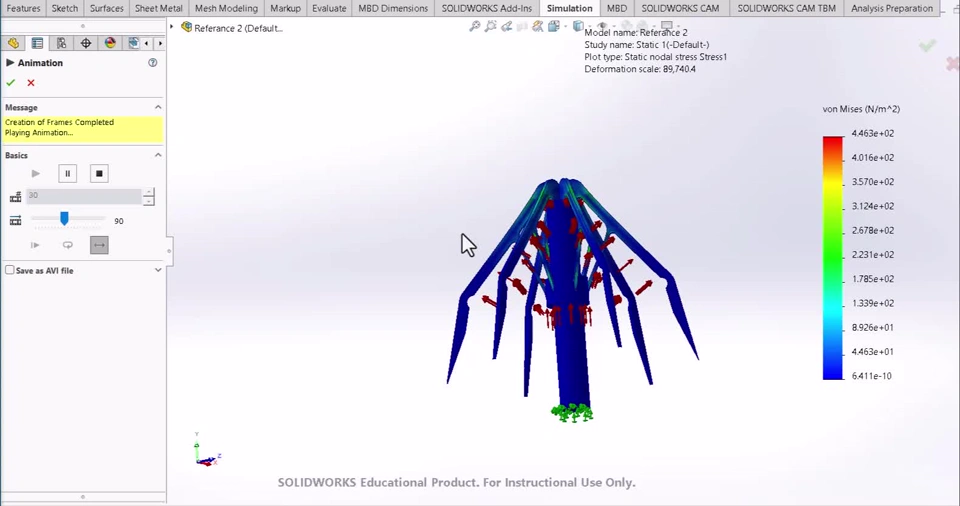Click Previous View icon

click(x=506, y=26)
